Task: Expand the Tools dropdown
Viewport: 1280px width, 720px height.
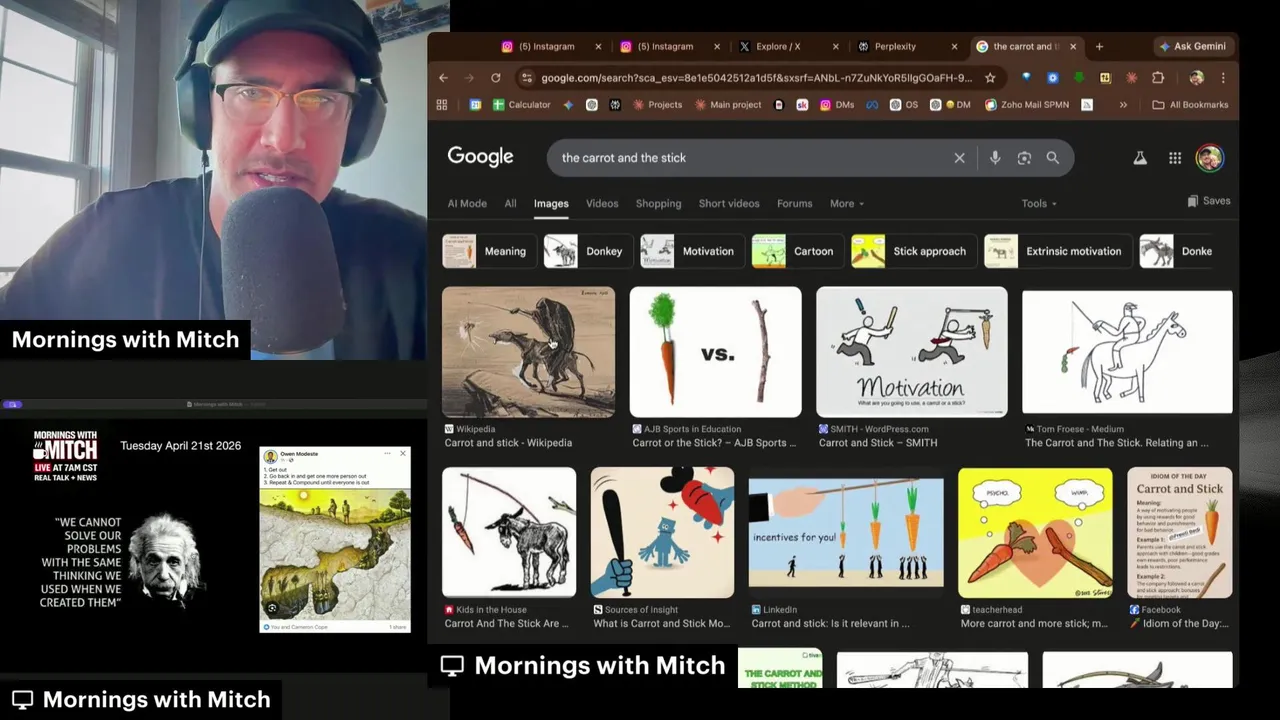Action: coord(1039,204)
